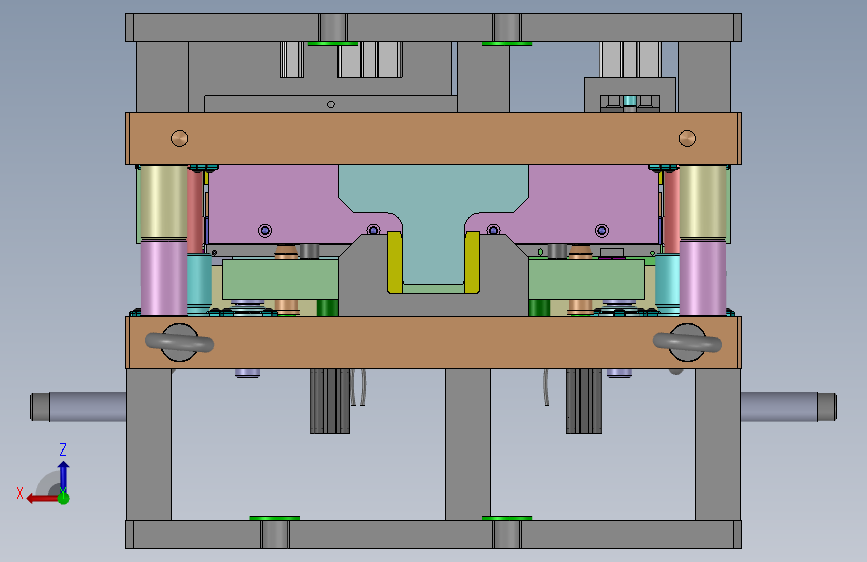Viewport: 867px width, 562px height.
Task: Select the bottom gray clamping plate
Action: pyautogui.click(x=434, y=534)
